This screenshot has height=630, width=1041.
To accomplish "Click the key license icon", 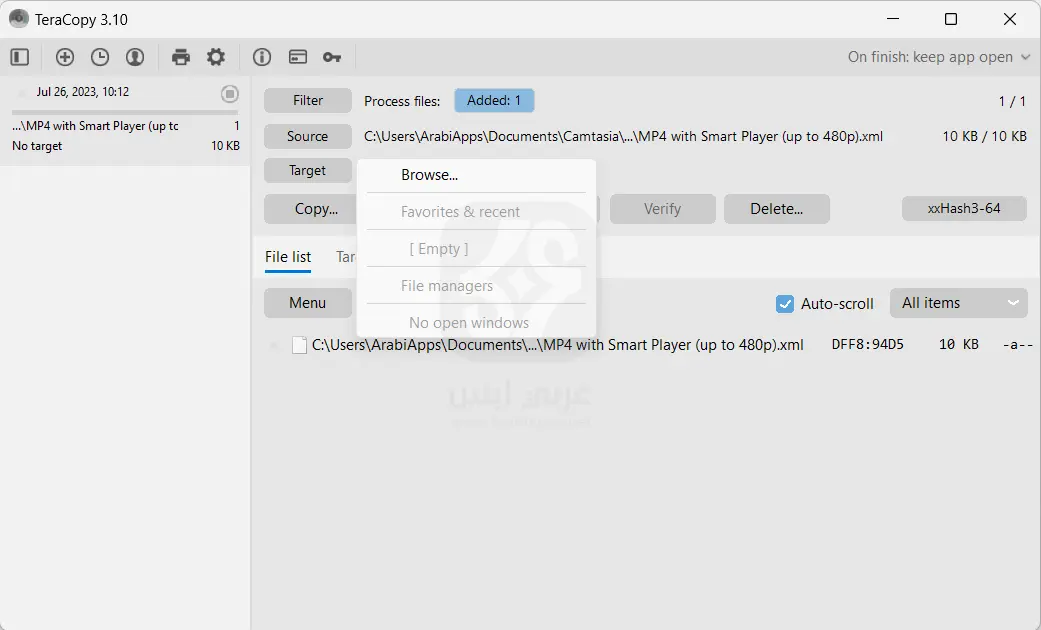I will tap(332, 57).
